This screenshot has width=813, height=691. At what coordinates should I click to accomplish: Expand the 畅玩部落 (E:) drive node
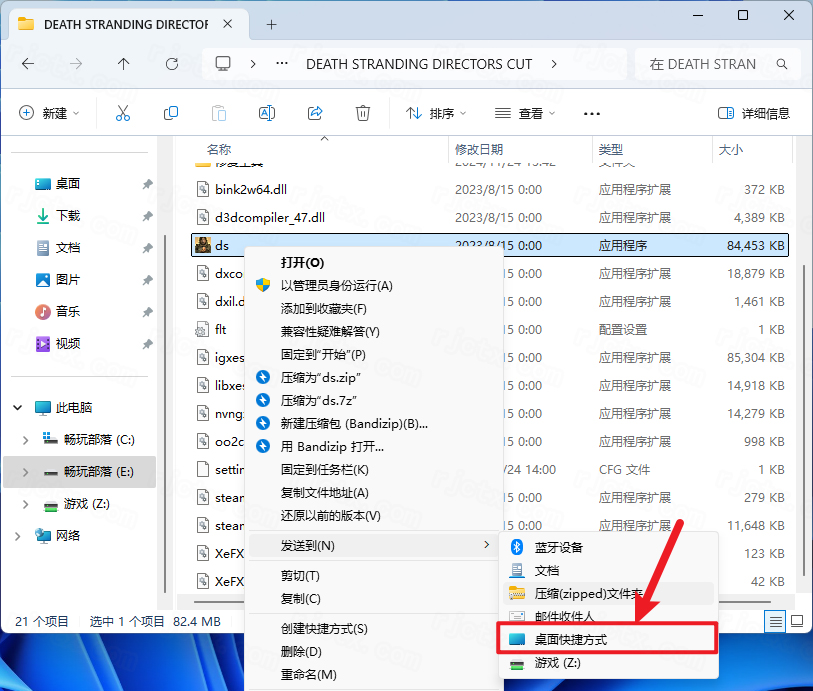coord(25,472)
